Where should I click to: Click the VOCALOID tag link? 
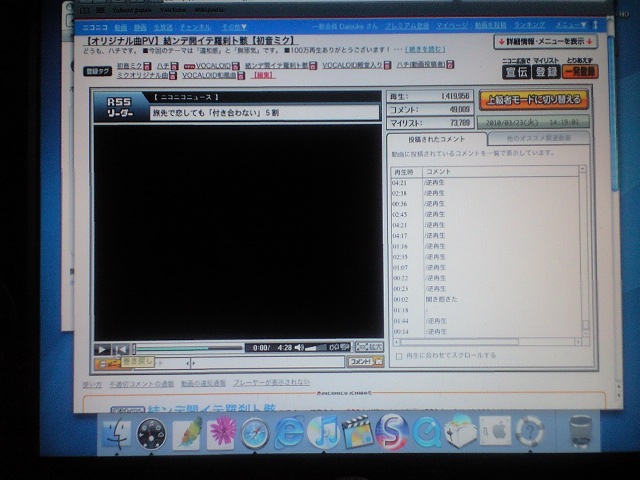(x=213, y=66)
